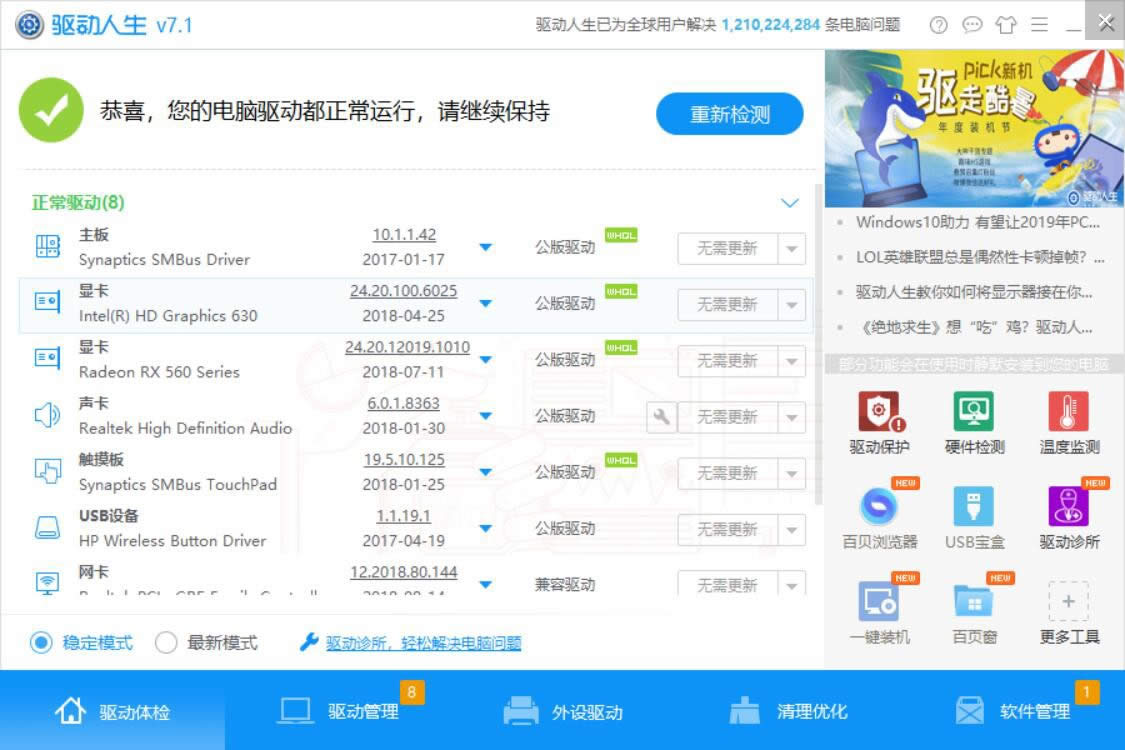The image size is (1125, 750).
Task: Open 百页窗 tool icon
Action: 974,601
